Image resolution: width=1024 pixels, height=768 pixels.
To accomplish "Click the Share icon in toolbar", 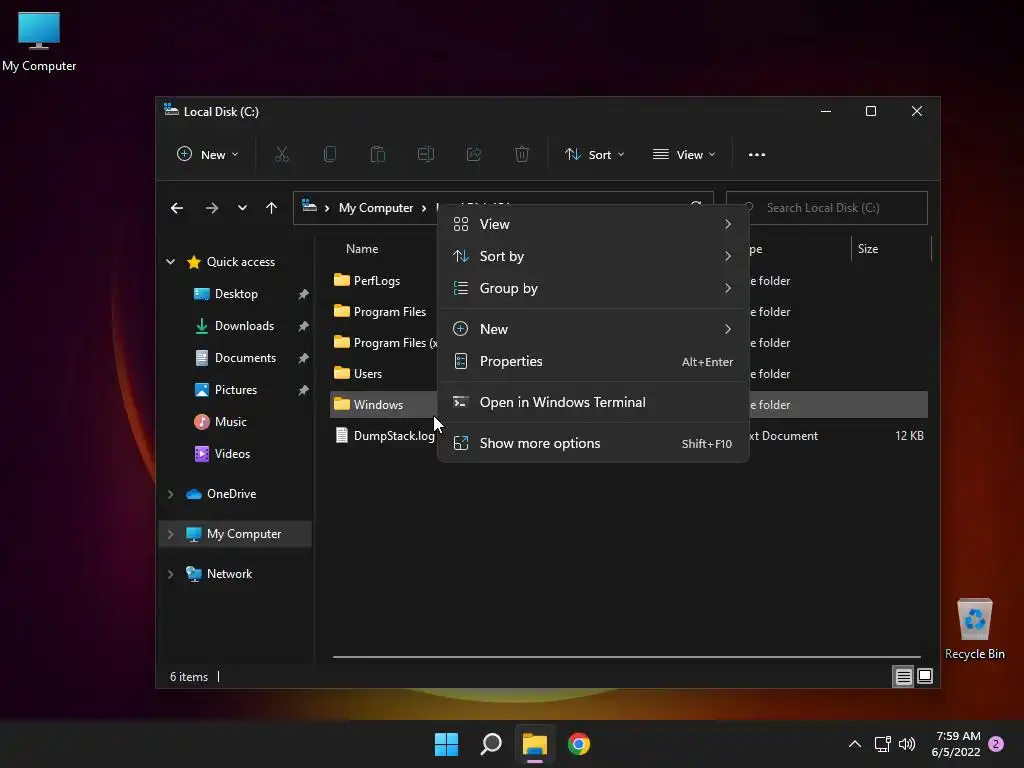I will [474, 155].
